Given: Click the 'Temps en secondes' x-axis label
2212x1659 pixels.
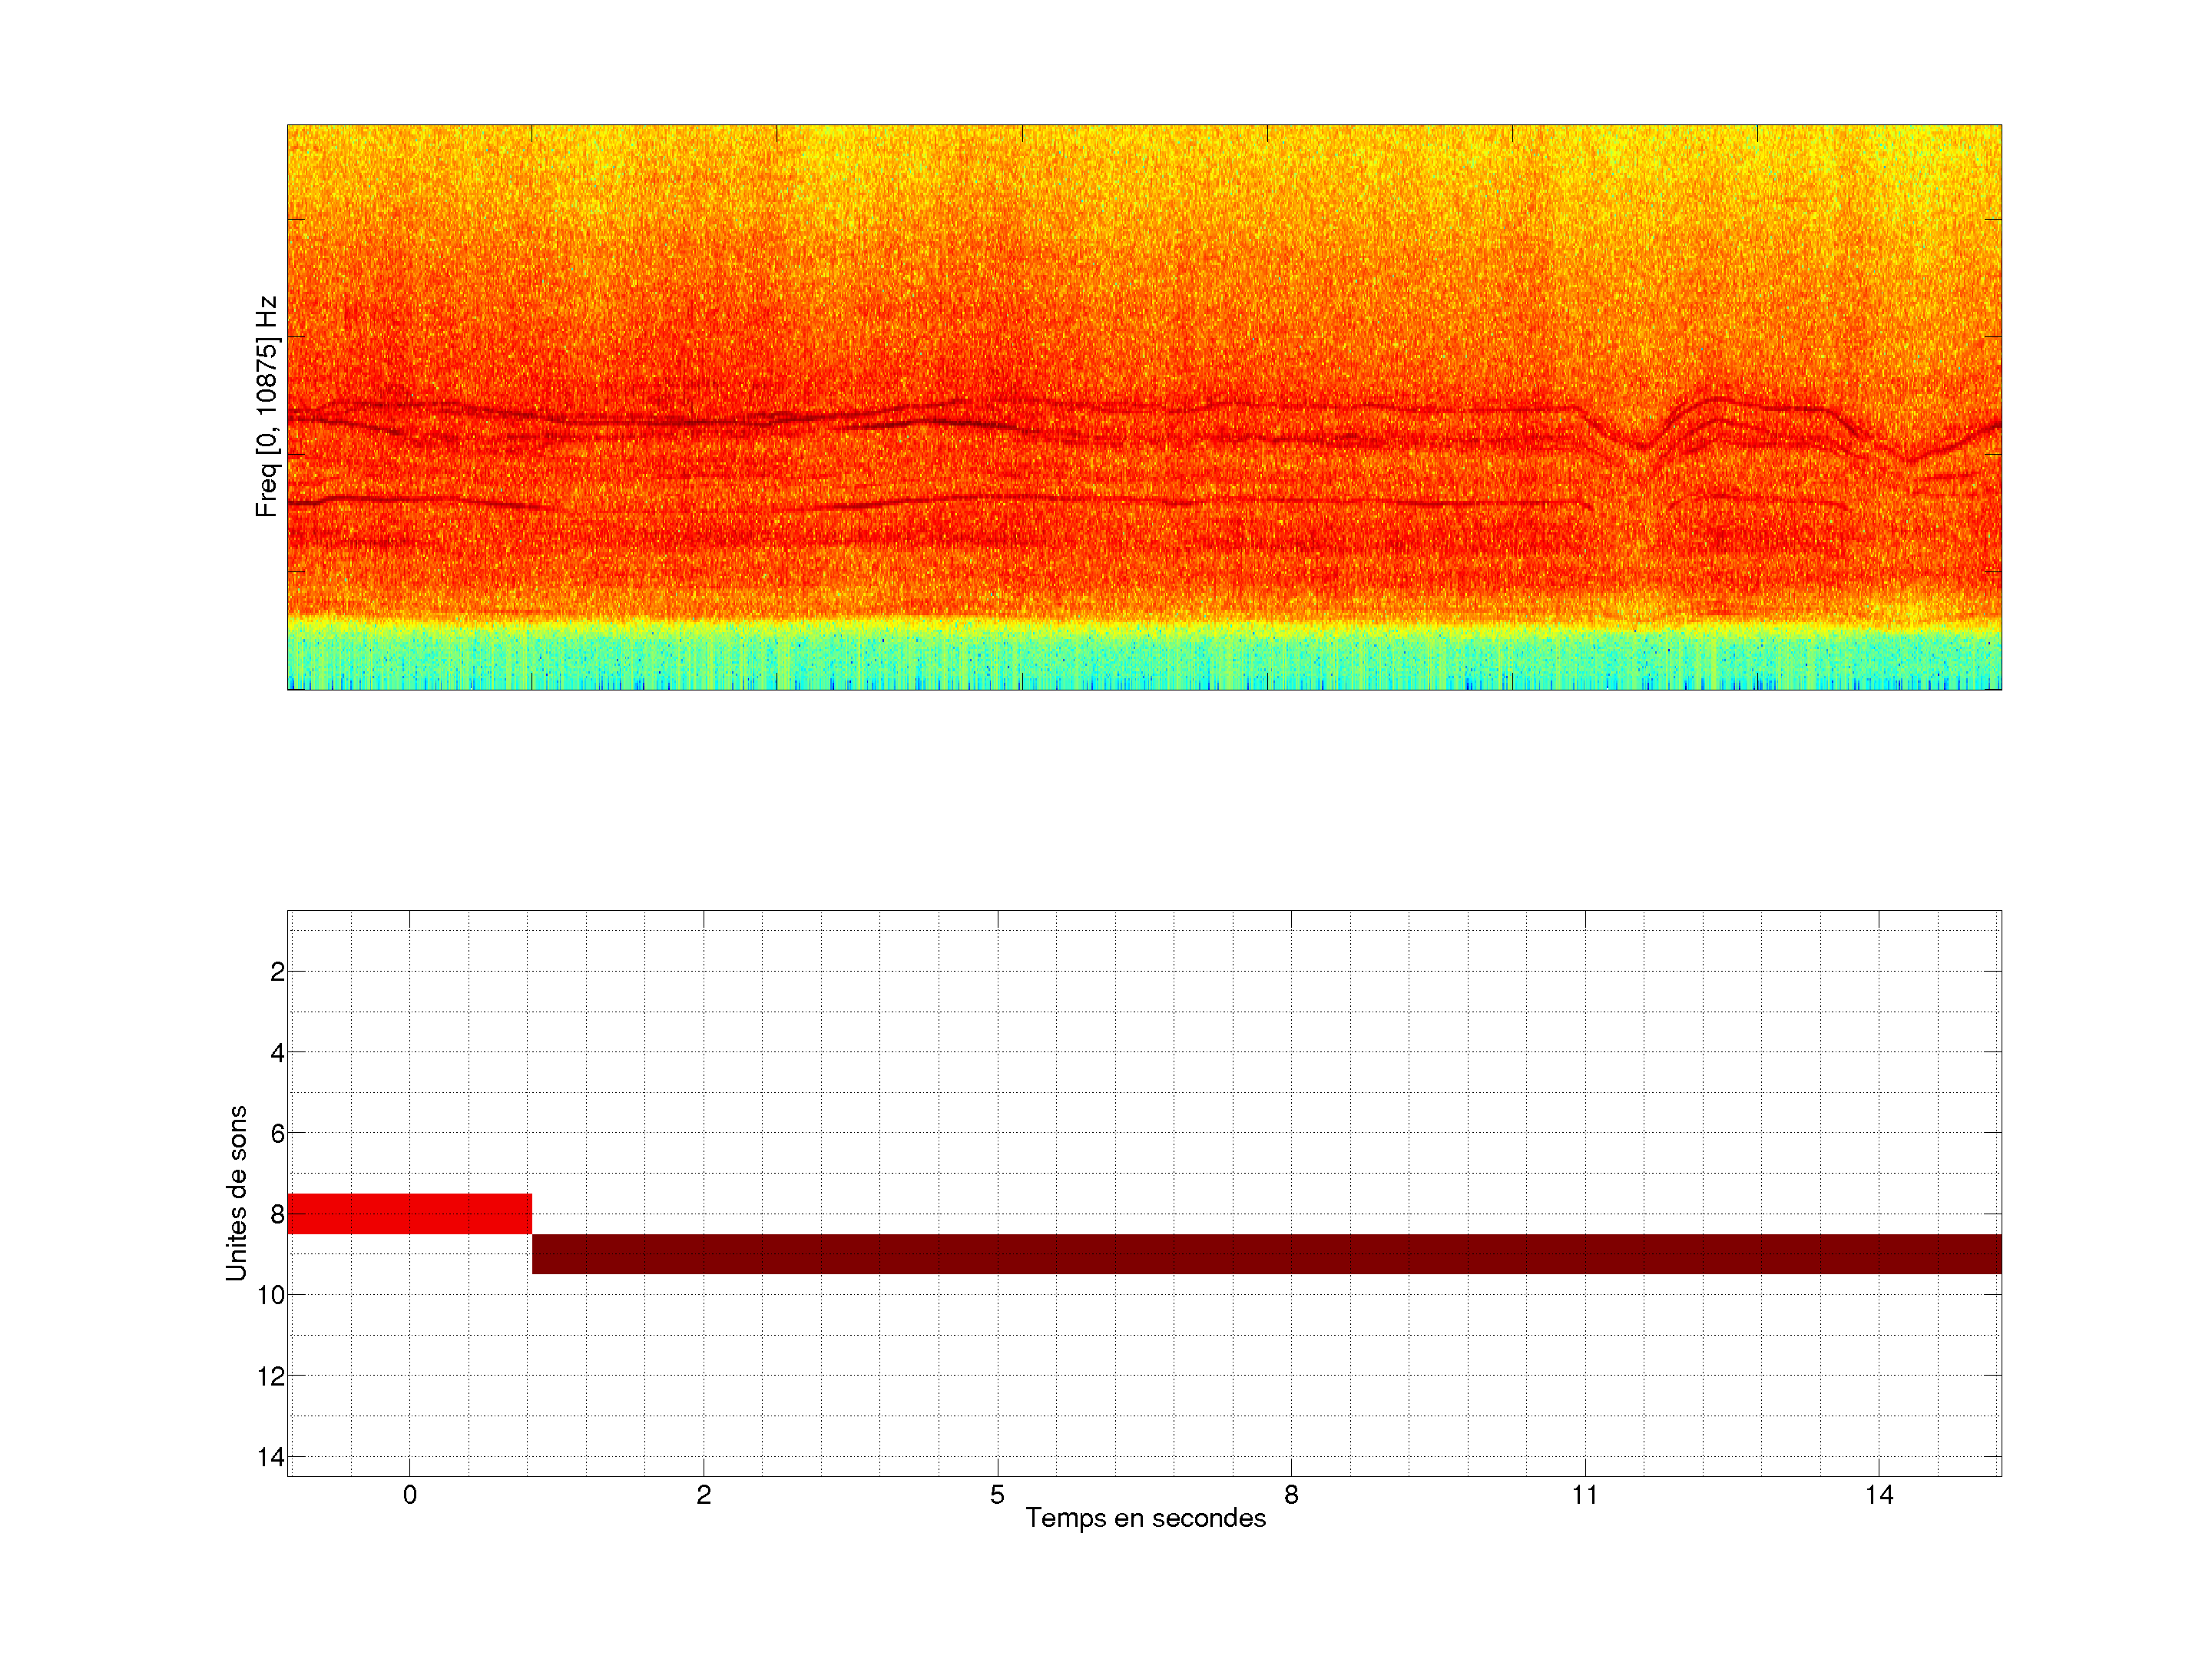Looking at the screenshot, I should click(x=1145, y=1518).
